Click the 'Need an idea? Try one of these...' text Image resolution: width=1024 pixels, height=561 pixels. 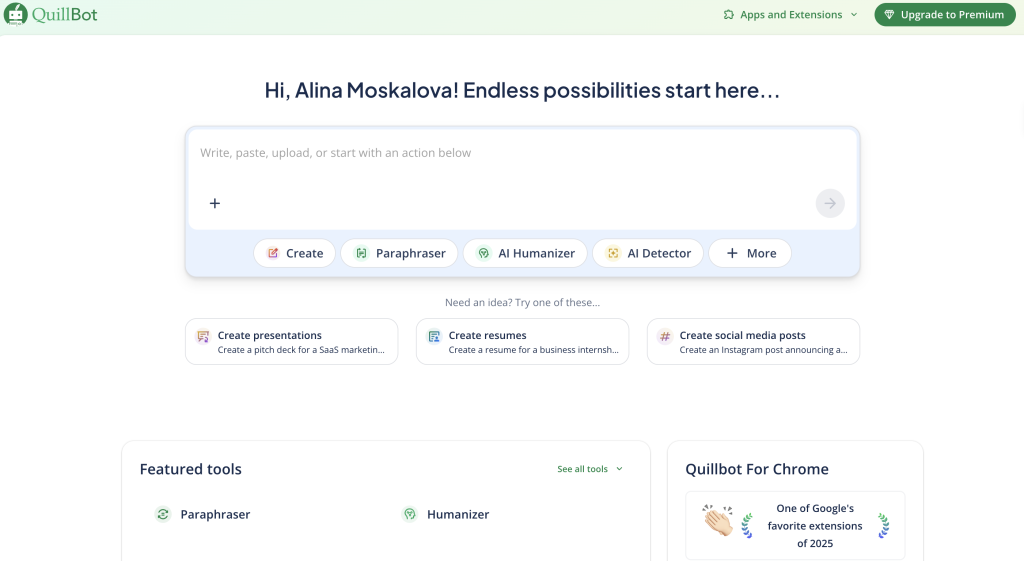click(522, 302)
